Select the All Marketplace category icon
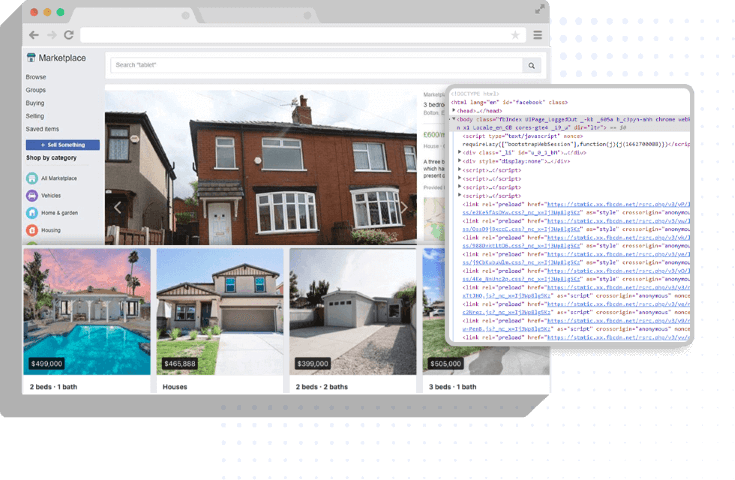The image size is (735, 480). (x=32, y=178)
